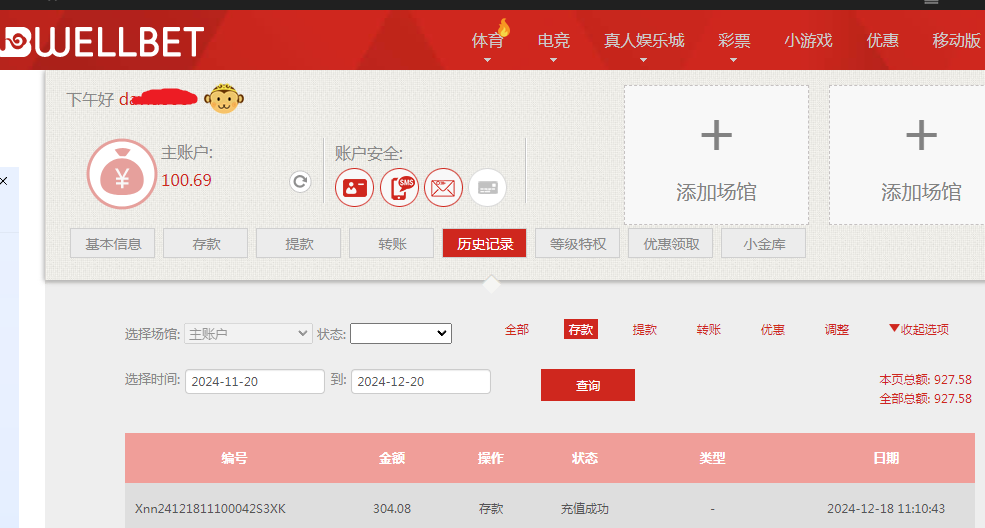Open the 状态 status dropdown
Viewport: 985px width, 528px height.
click(x=401, y=333)
